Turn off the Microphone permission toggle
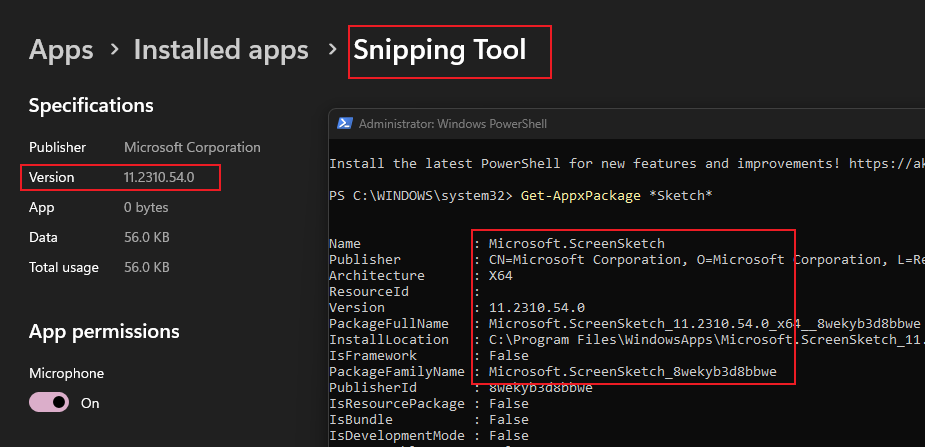 tap(49, 403)
